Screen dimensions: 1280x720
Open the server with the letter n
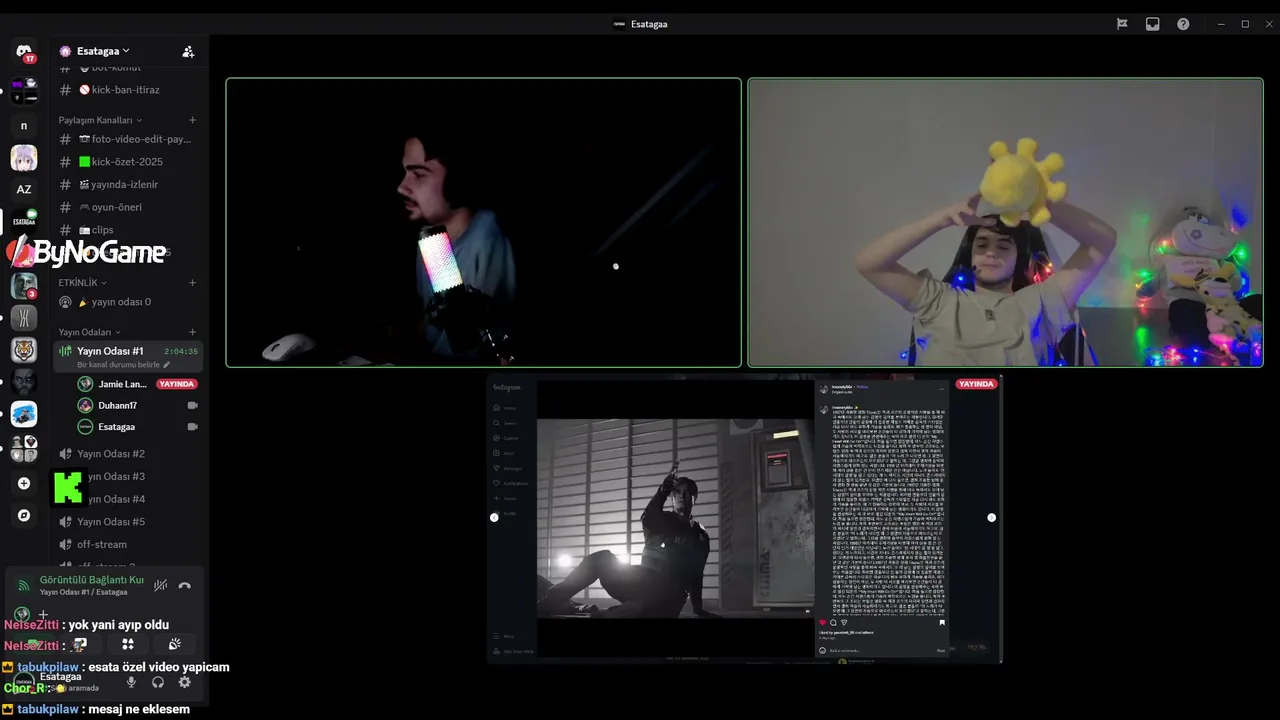tap(24, 126)
